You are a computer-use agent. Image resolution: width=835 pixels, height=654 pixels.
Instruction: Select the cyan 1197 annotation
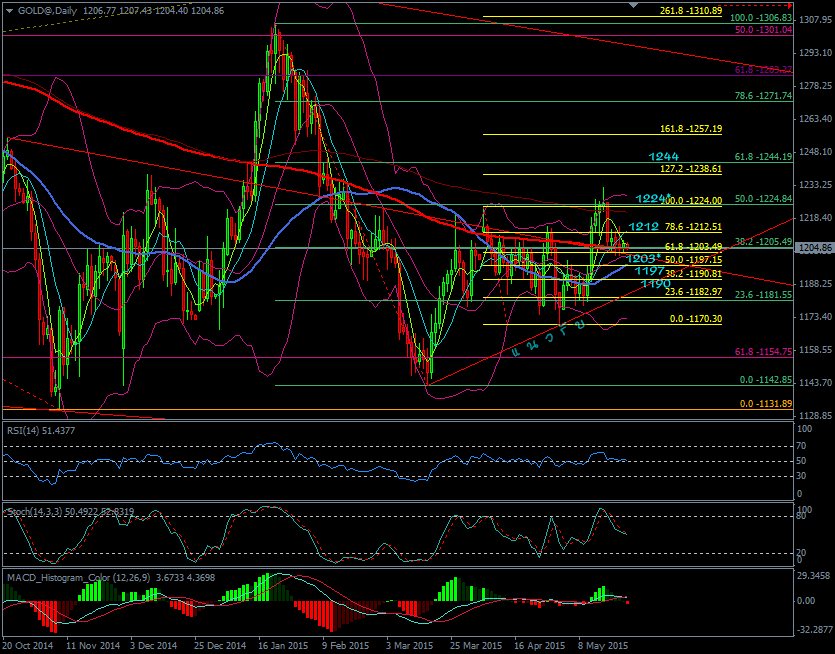pyautogui.click(x=649, y=271)
